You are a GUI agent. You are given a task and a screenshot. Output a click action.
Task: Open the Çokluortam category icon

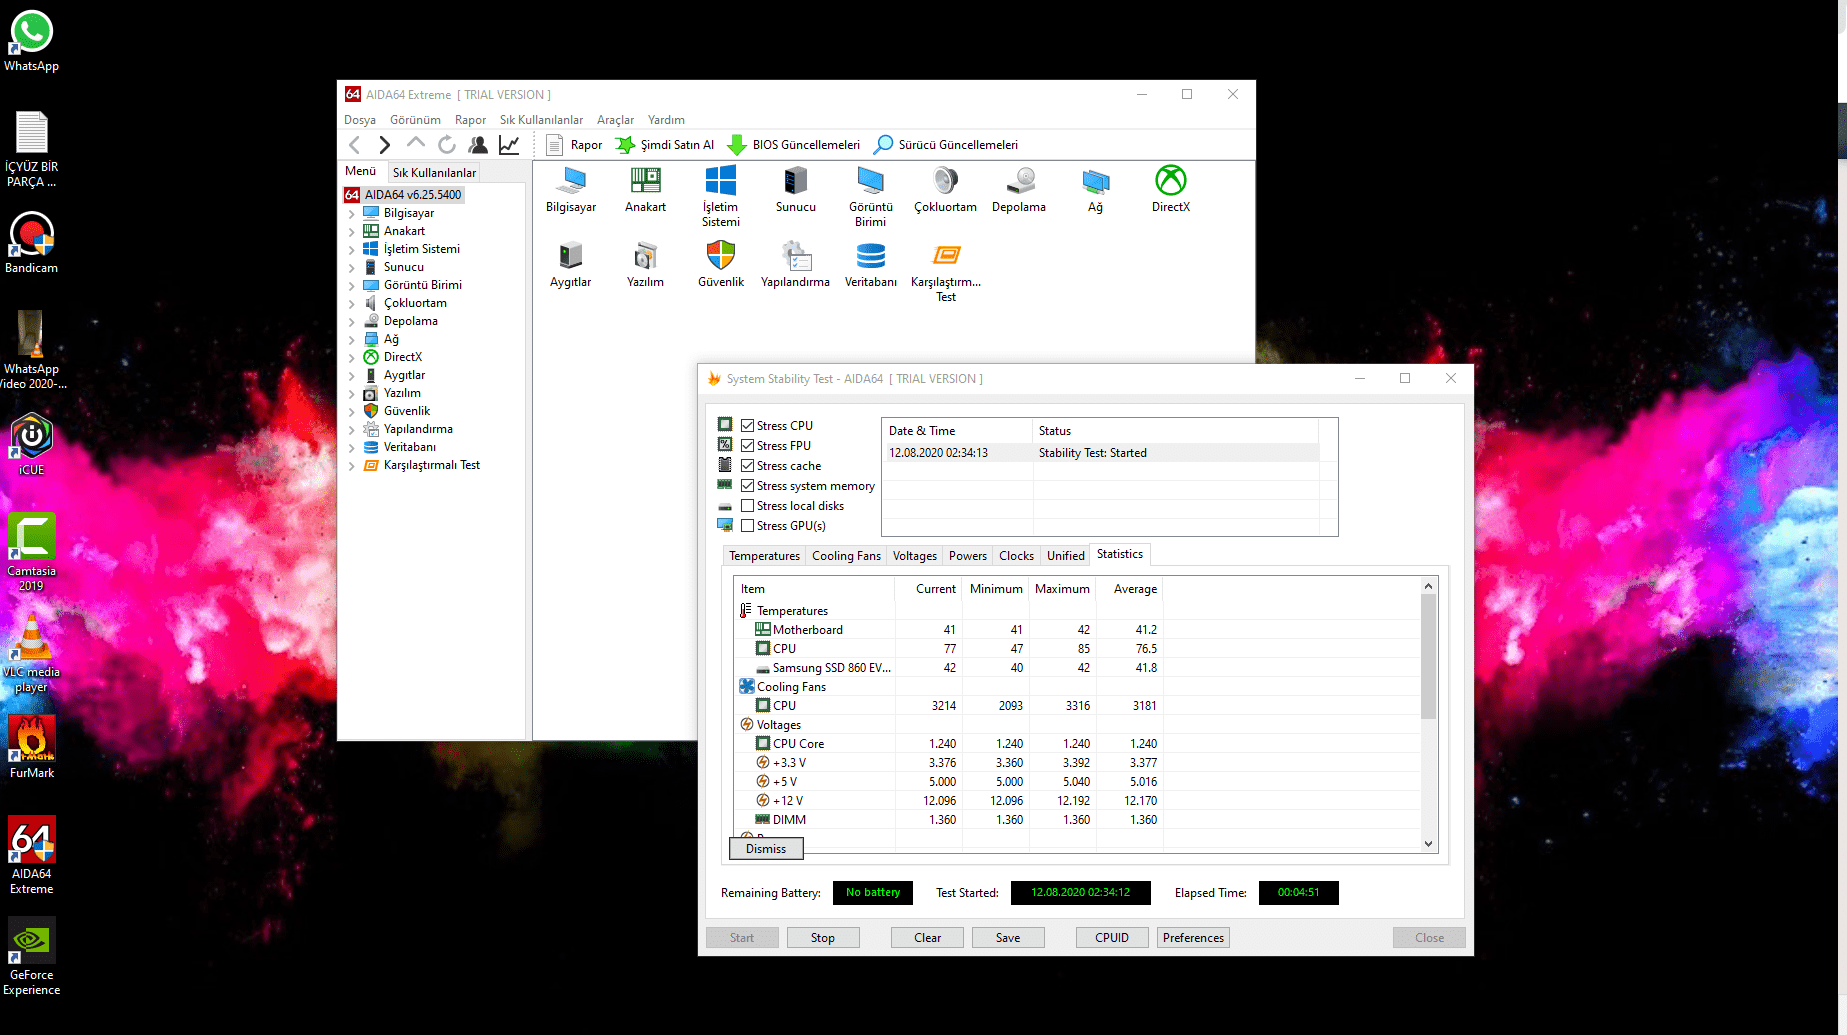click(945, 190)
